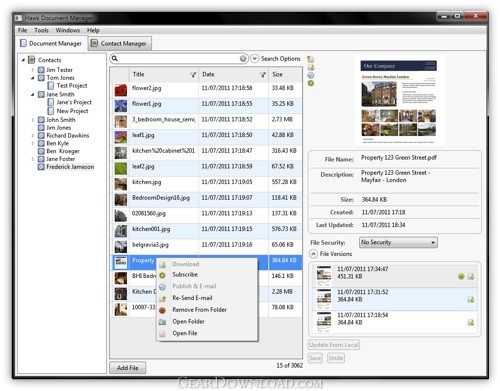Click the green refresh icon beside file list

click(311, 83)
